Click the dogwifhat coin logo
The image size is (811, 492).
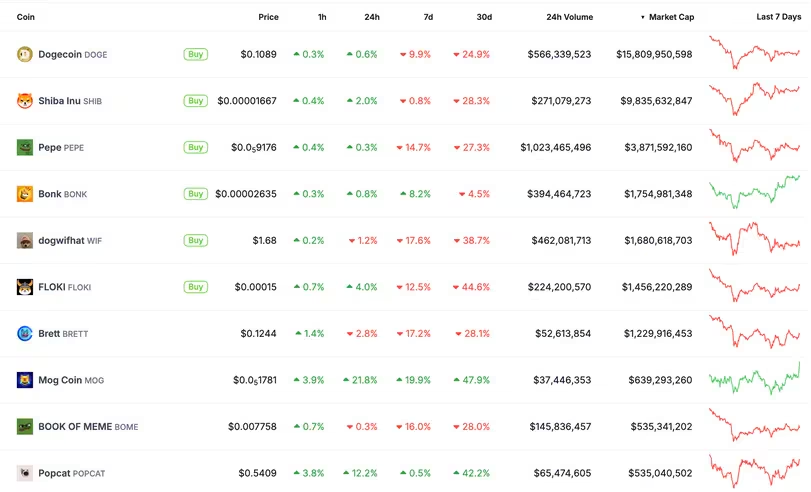25,241
